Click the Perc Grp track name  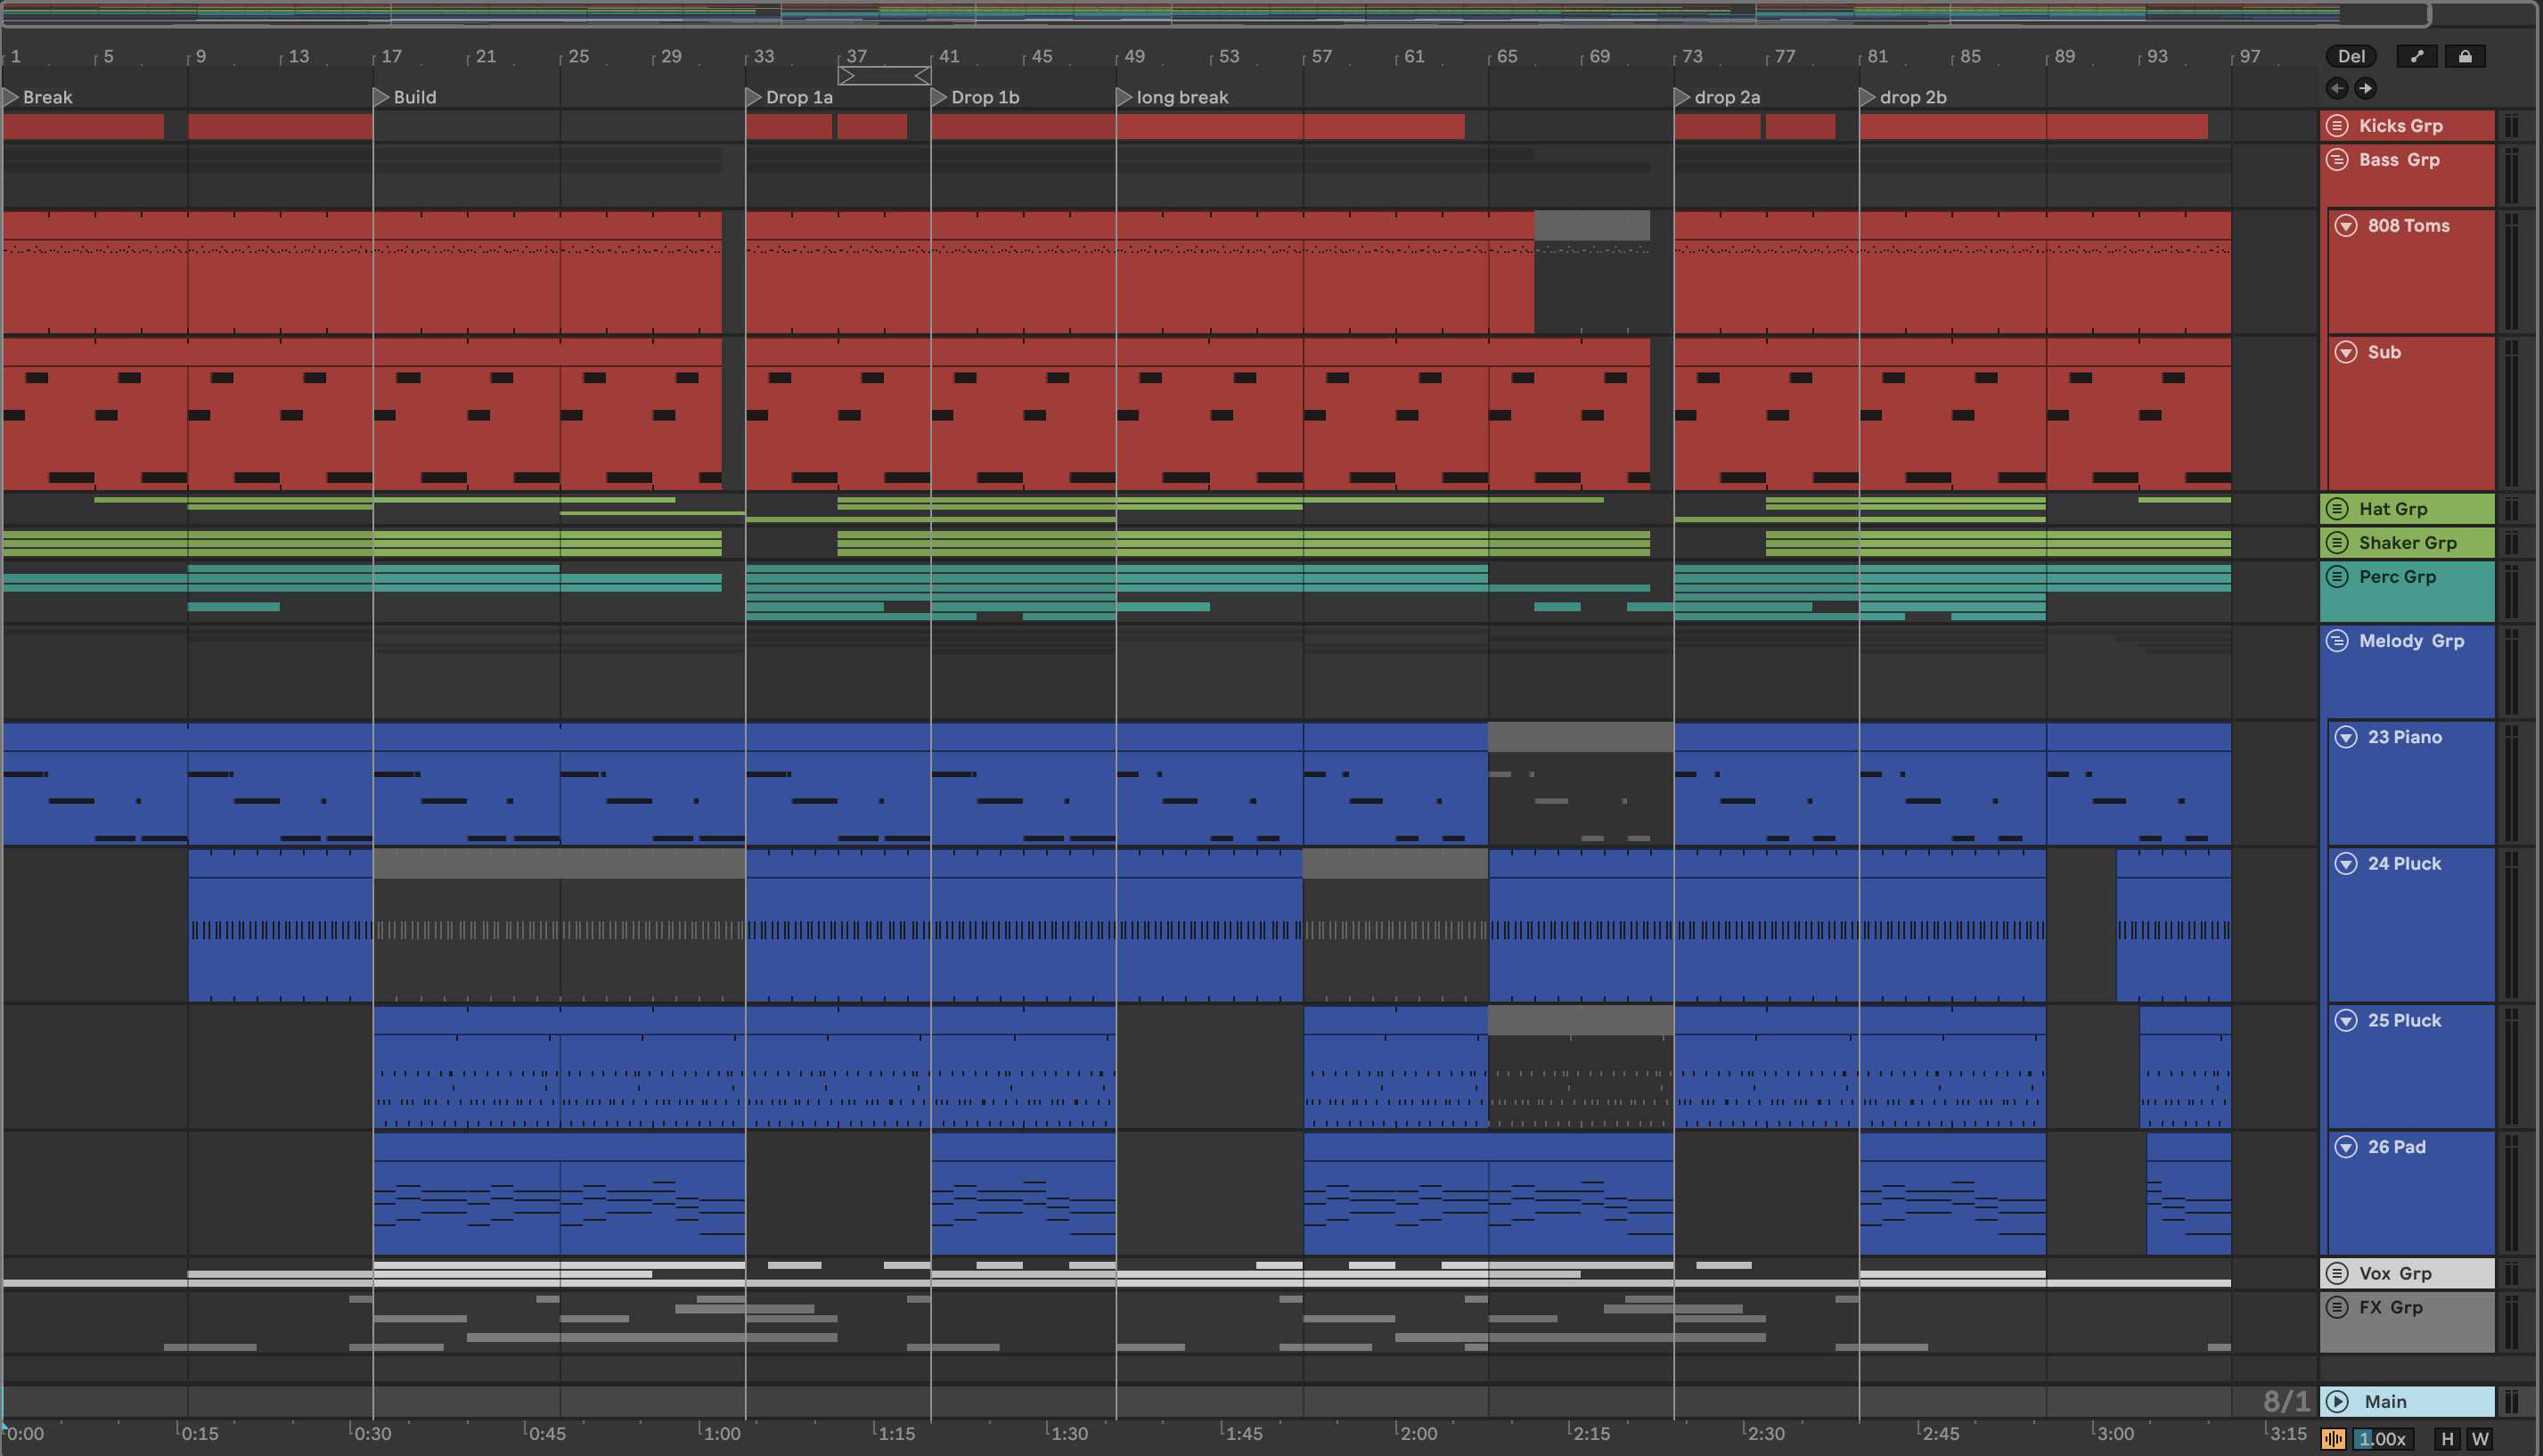[2397, 576]
